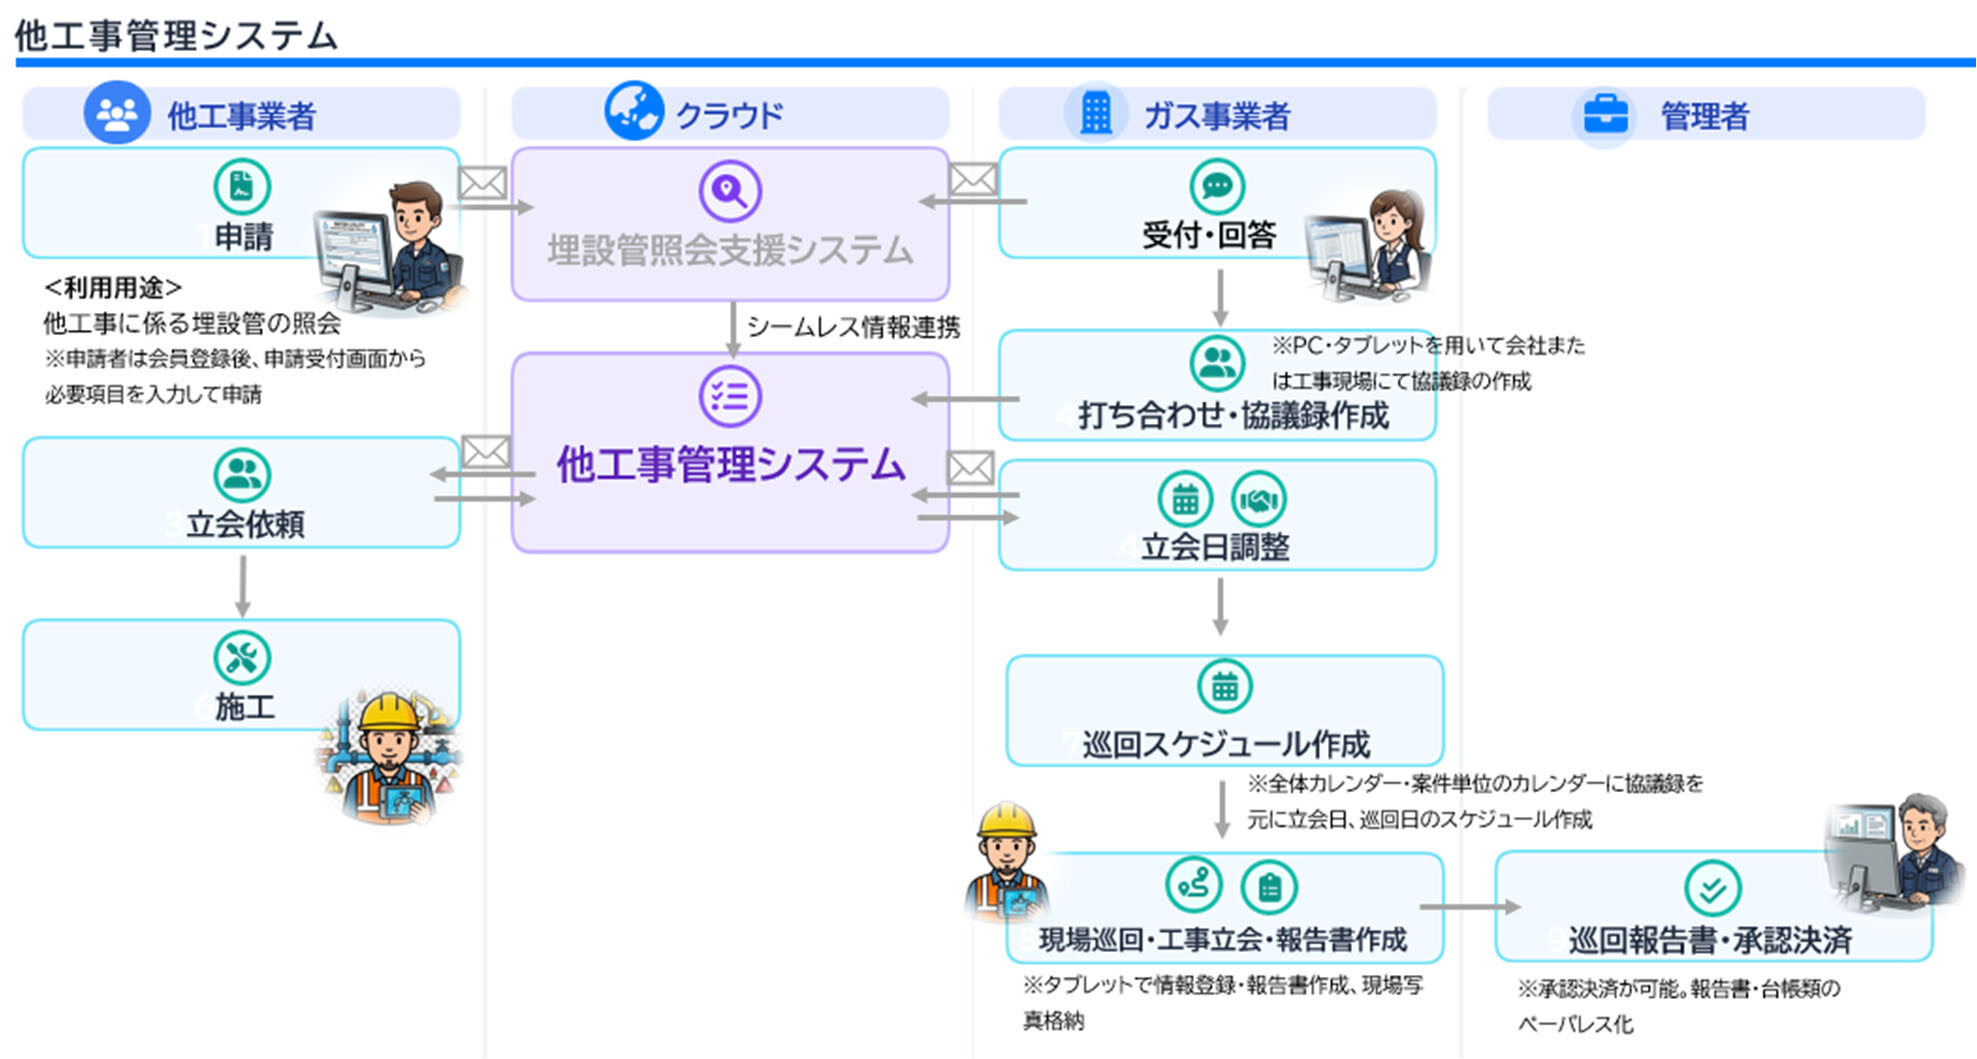
Task: Select the 巡回報告書・承認決済 label
Action: (1710, 940)
